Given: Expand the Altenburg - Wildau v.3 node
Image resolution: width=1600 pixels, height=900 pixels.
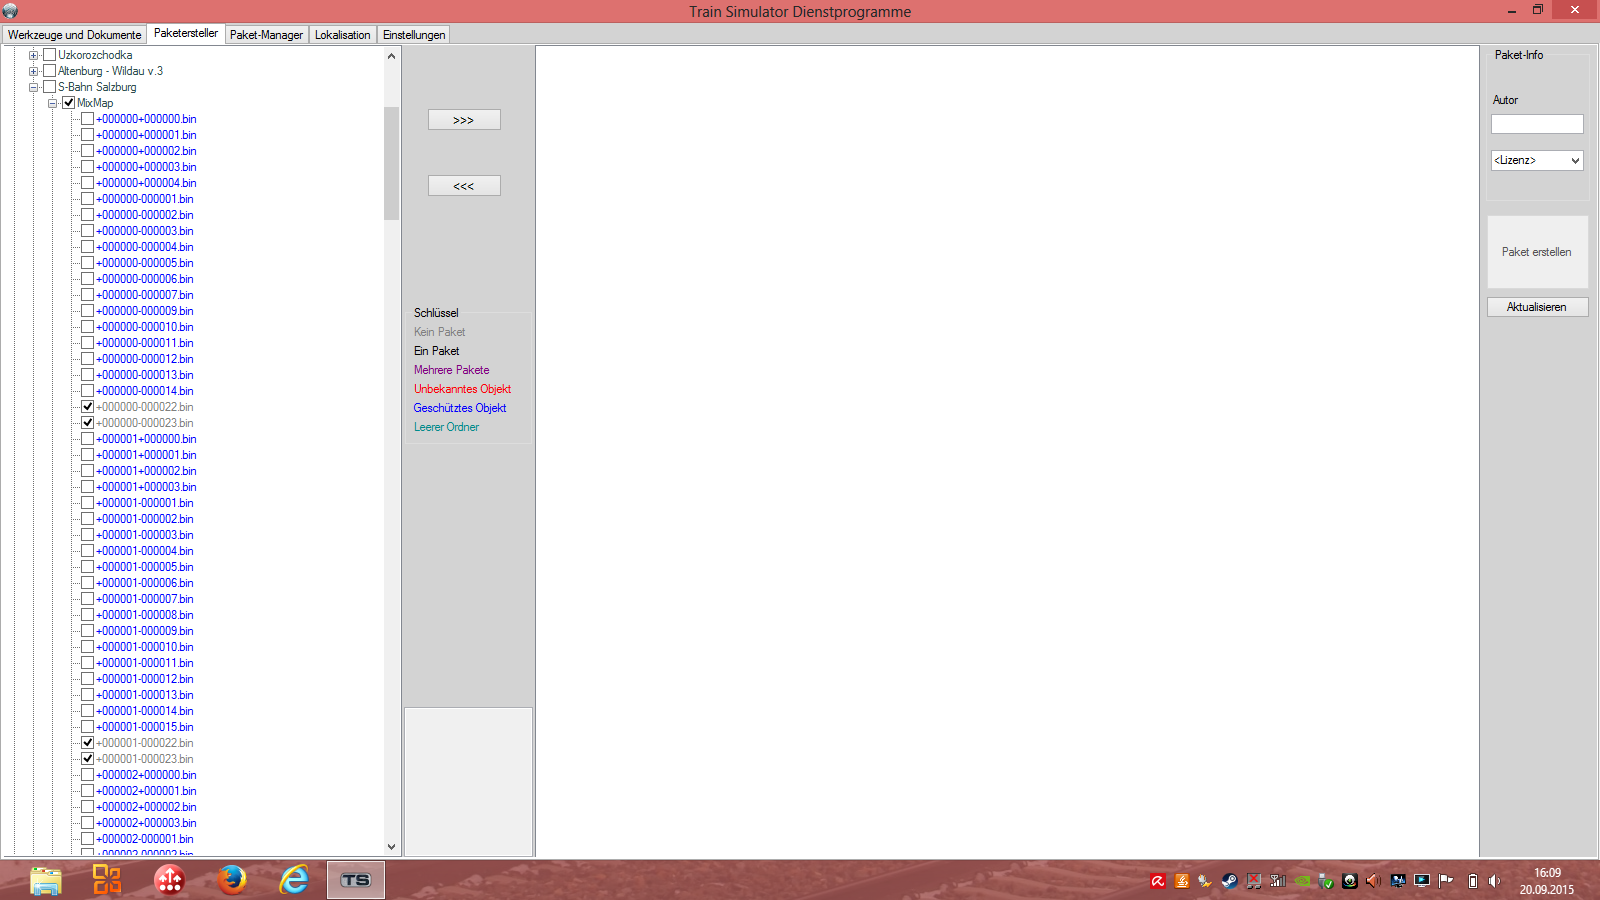Looking at the screenshot, I should [33, 71].
